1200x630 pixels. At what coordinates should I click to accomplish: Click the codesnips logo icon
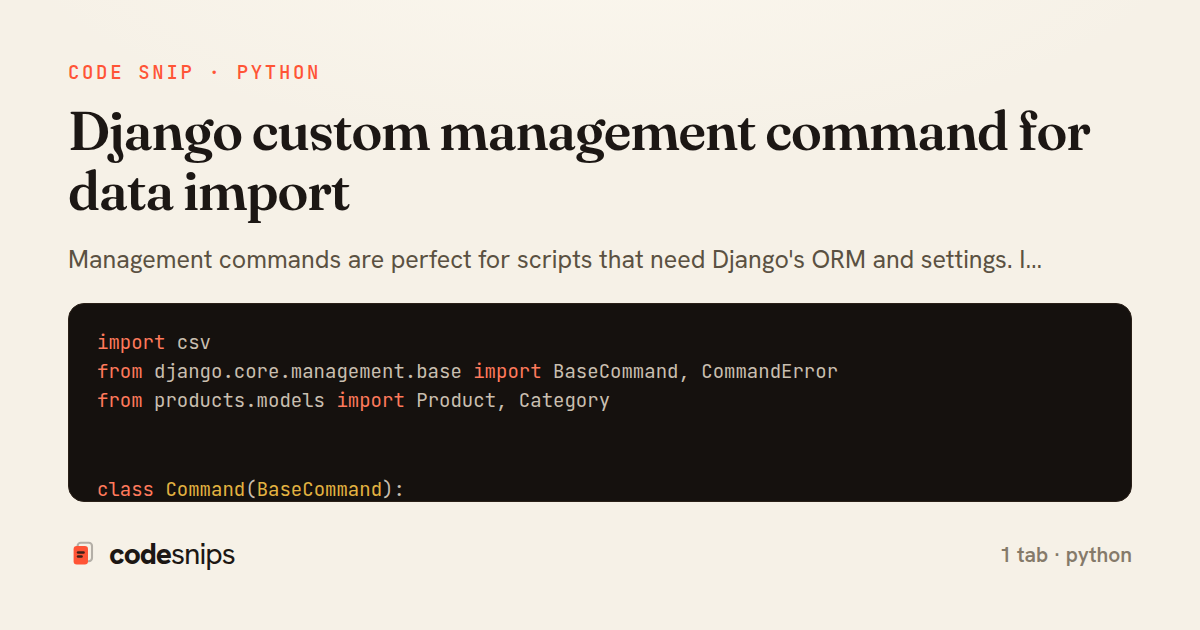tap(83, 554)
